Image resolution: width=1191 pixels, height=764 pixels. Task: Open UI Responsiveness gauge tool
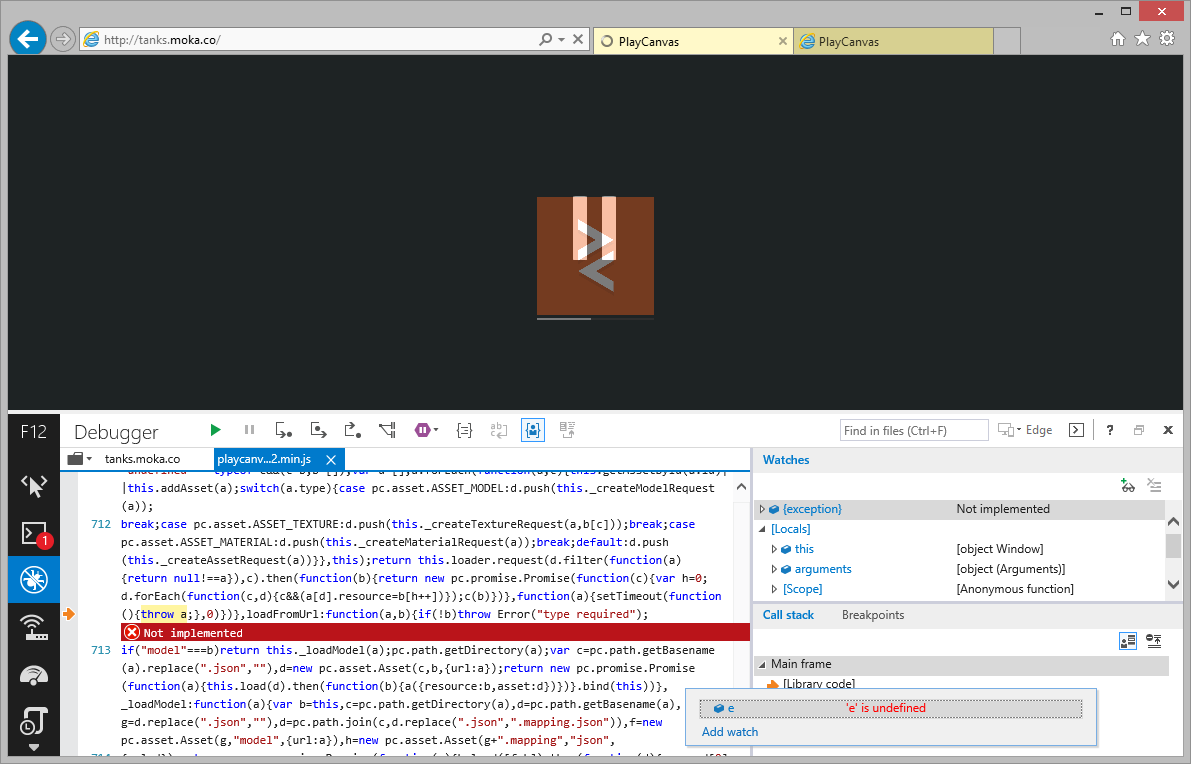[x=33, y=675]
